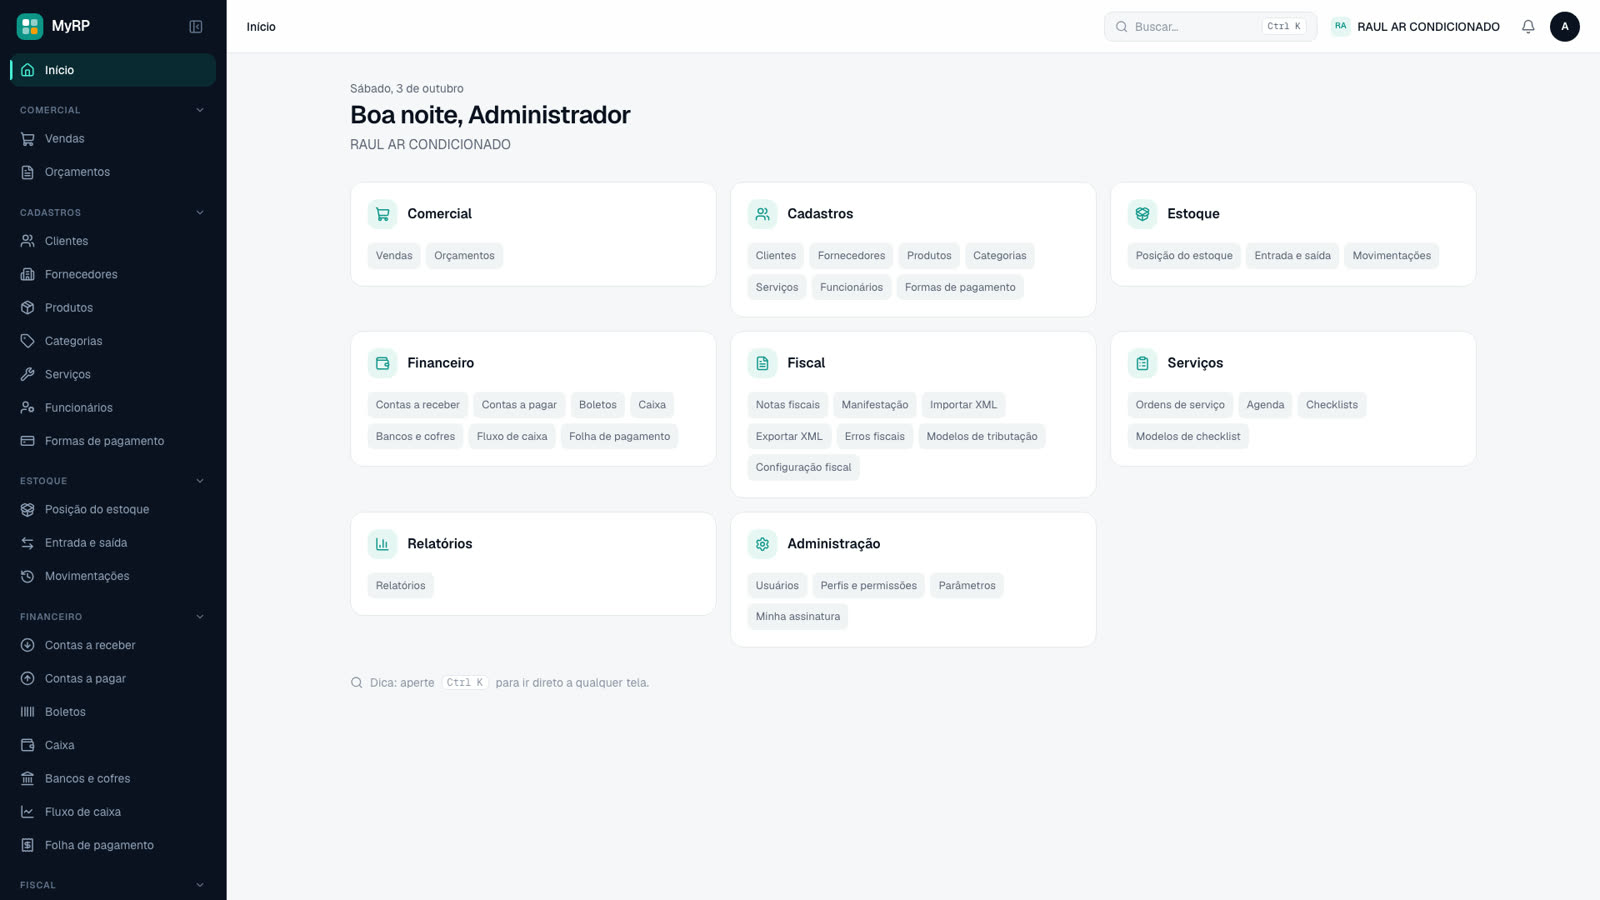Image resolution: width=1600 pixels, height=900 pixels.
Task: Open Notas fiscais chip in Fiscal card
Action: coord(788,405)
